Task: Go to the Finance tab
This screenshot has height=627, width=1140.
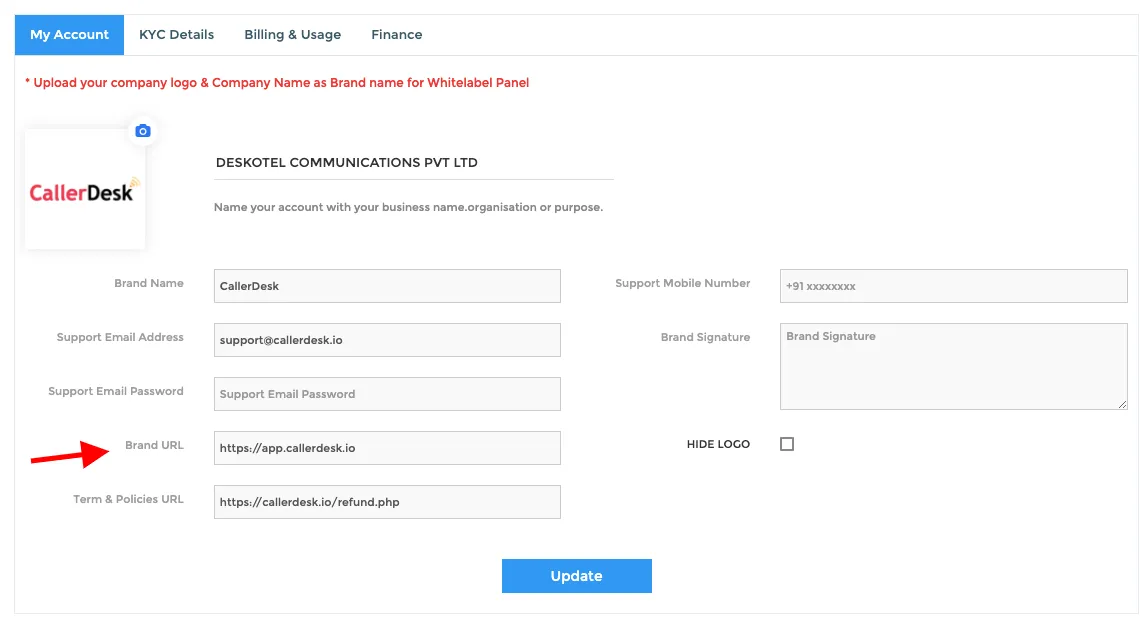Action: tap(396, 34)
